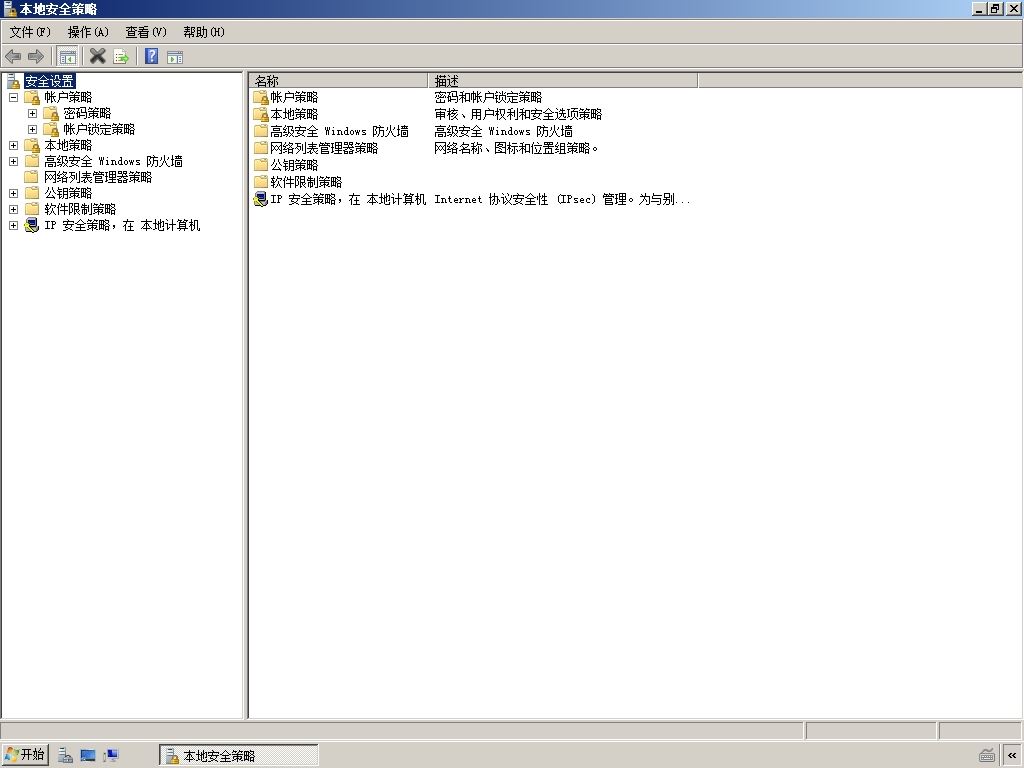1024x768 pixels.
Task: Click 公钥策略 folder icon in the right list
Action: click(x=261, y=165)
